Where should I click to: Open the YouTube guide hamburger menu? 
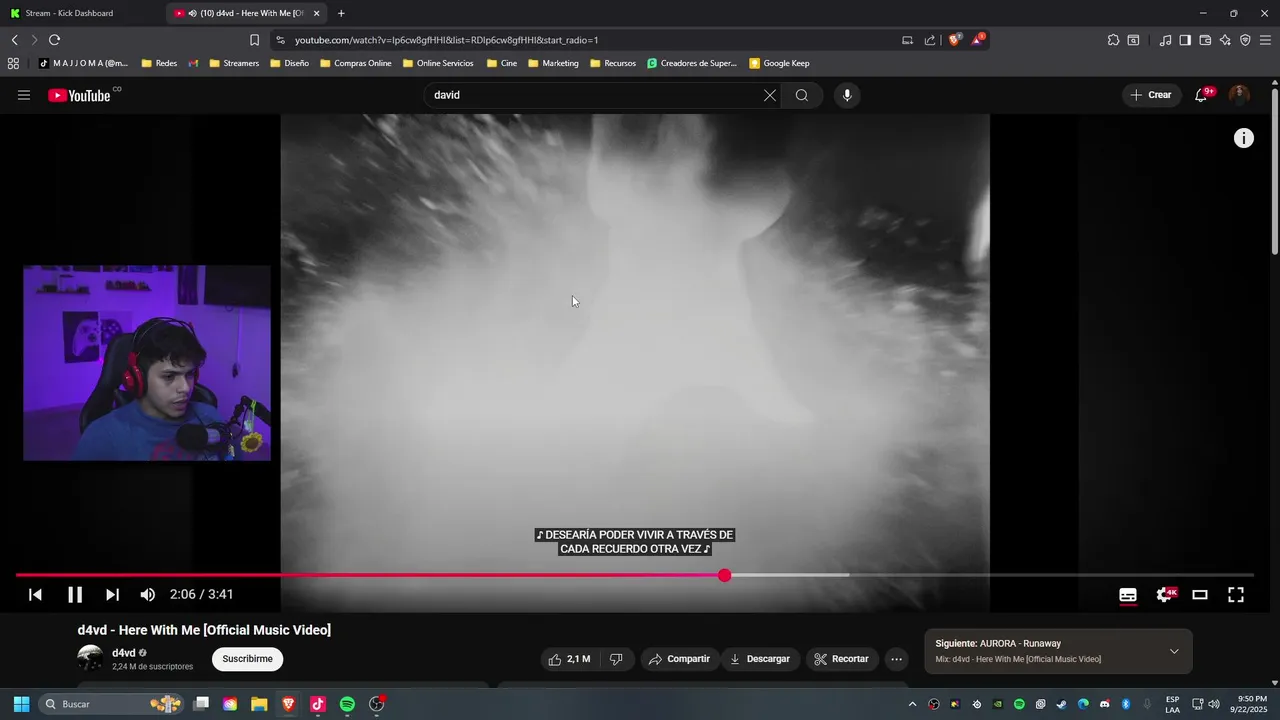coord(24,95)
